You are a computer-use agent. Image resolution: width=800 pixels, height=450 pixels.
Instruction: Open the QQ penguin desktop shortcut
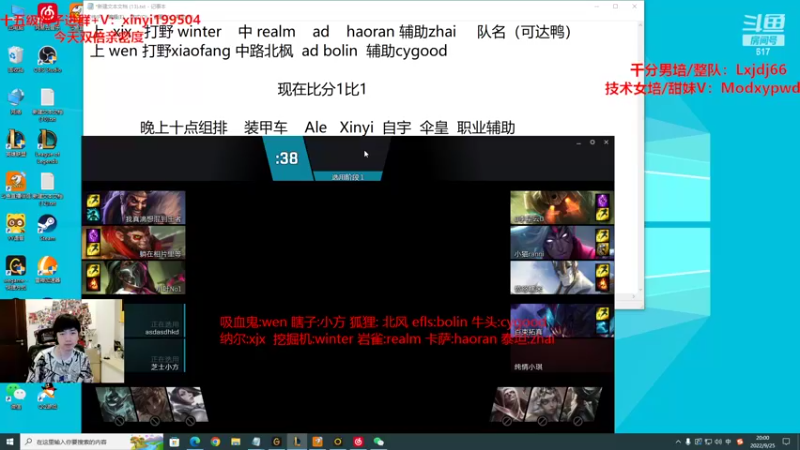tap(47, 397)
